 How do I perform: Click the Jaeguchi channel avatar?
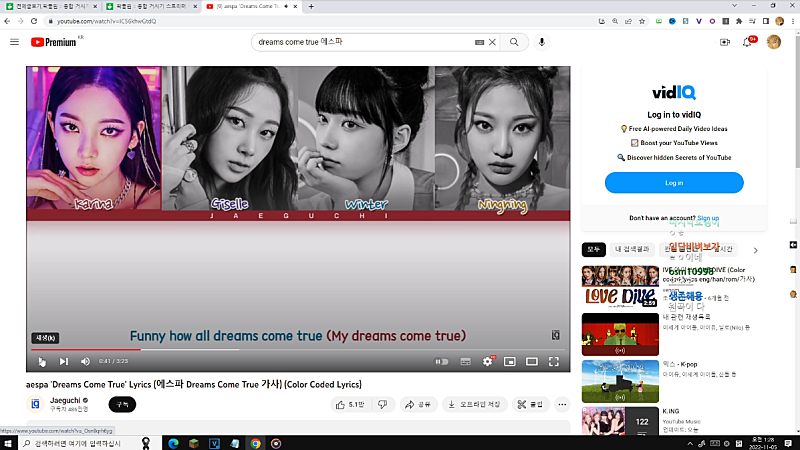tap(35, 404)
